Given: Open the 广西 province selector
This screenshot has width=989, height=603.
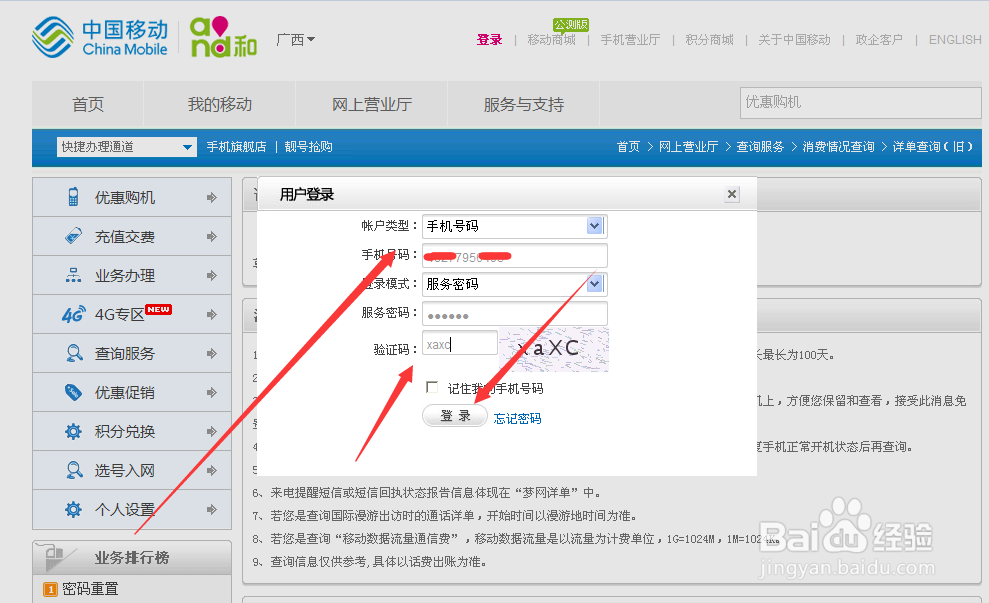Looking at the screenshot, I should (x=295, y=40).
